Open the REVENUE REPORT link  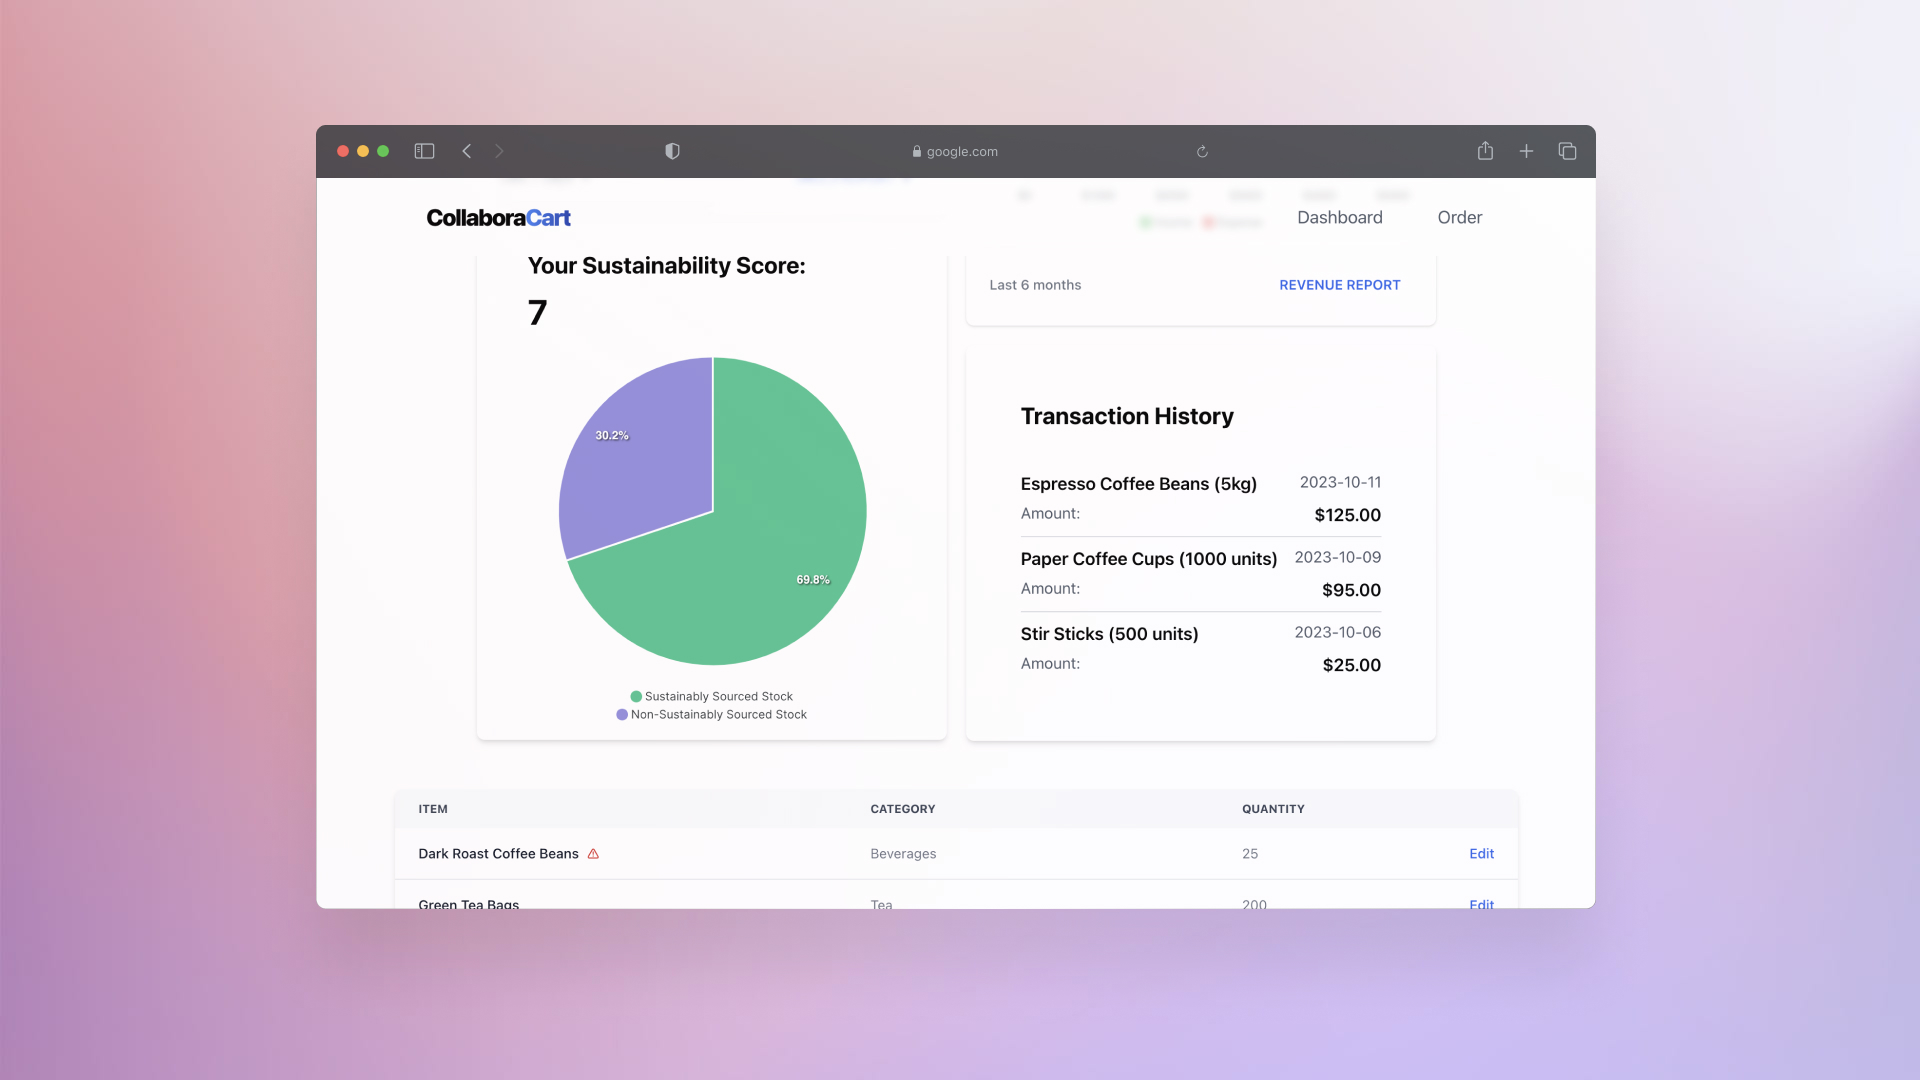click(1339, 285)
